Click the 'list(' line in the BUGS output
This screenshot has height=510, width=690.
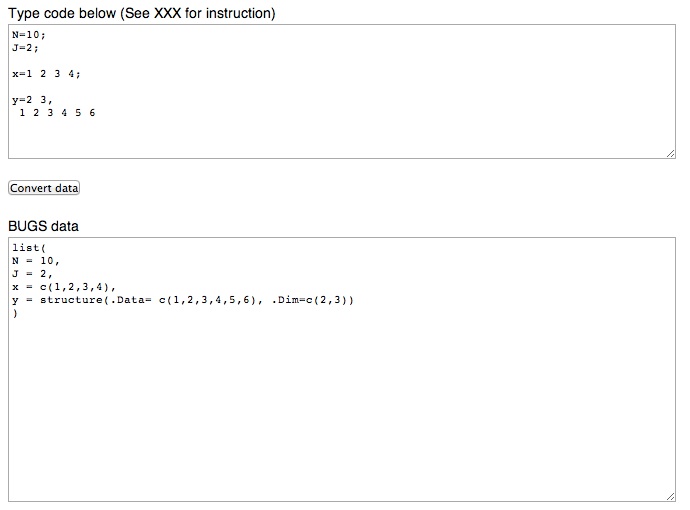(29, 247)
